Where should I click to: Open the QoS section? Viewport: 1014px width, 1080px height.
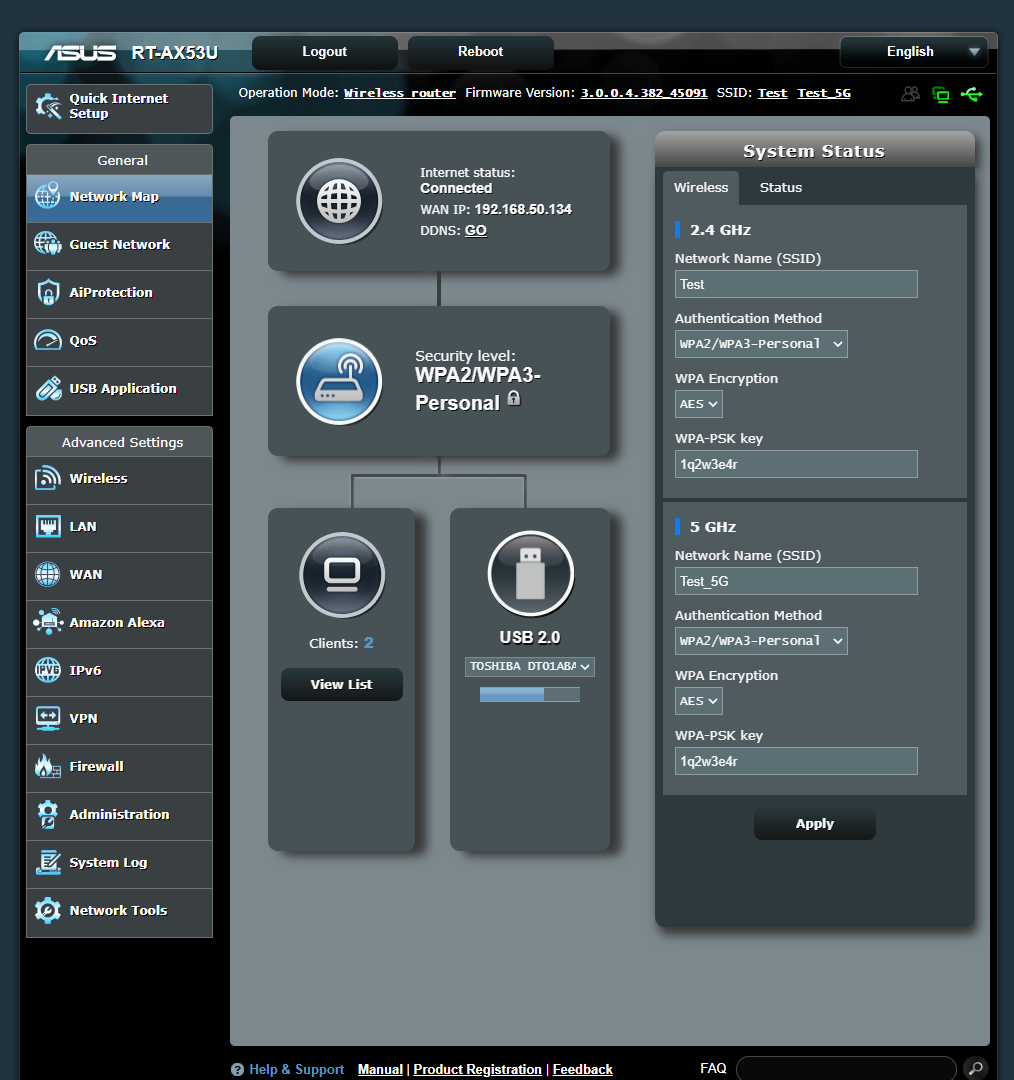click(x=82, y=341)
